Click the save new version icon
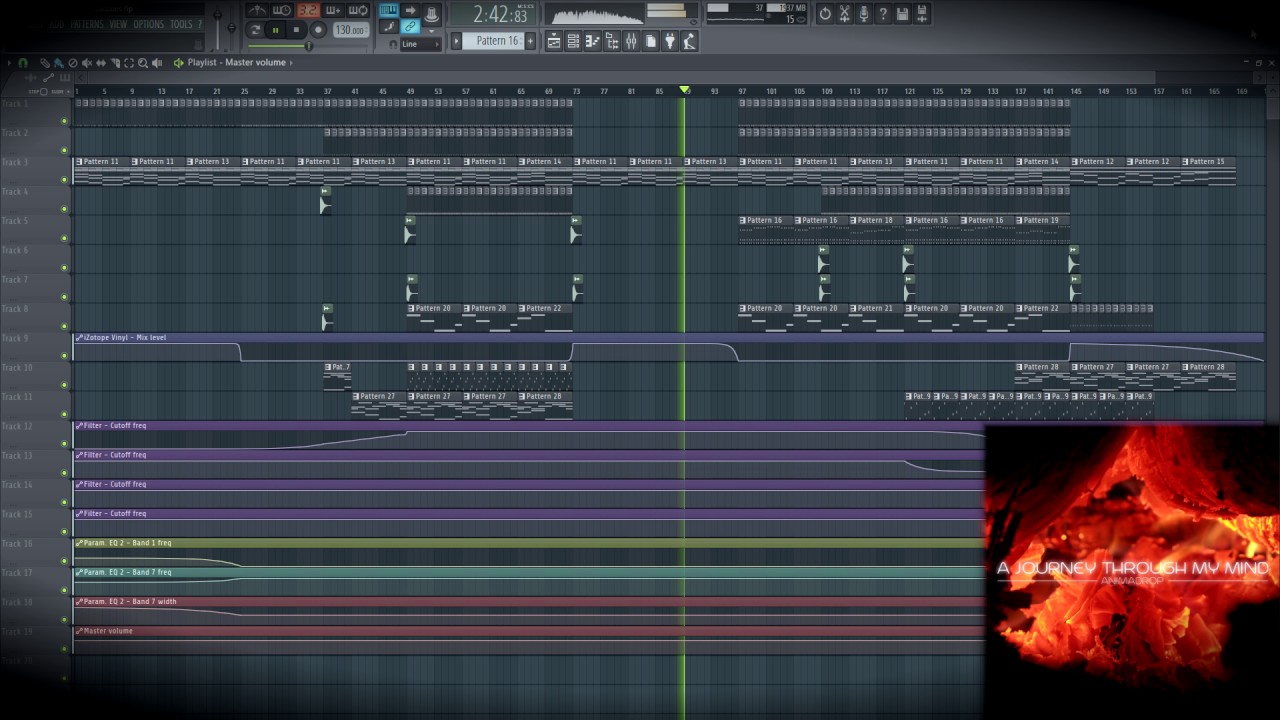 click(x=921, y=13)
